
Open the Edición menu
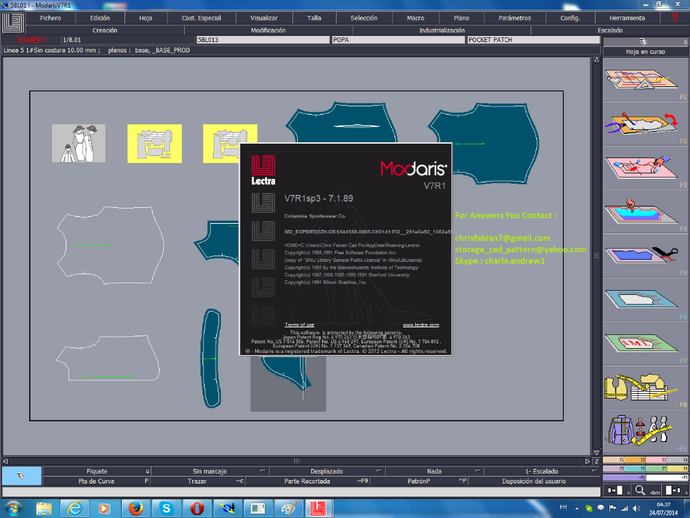click(100, 18)
